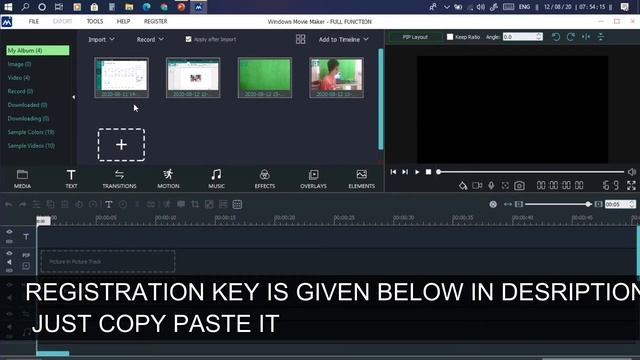
Task: Select Image (0) category
Action: coord(19,64)
